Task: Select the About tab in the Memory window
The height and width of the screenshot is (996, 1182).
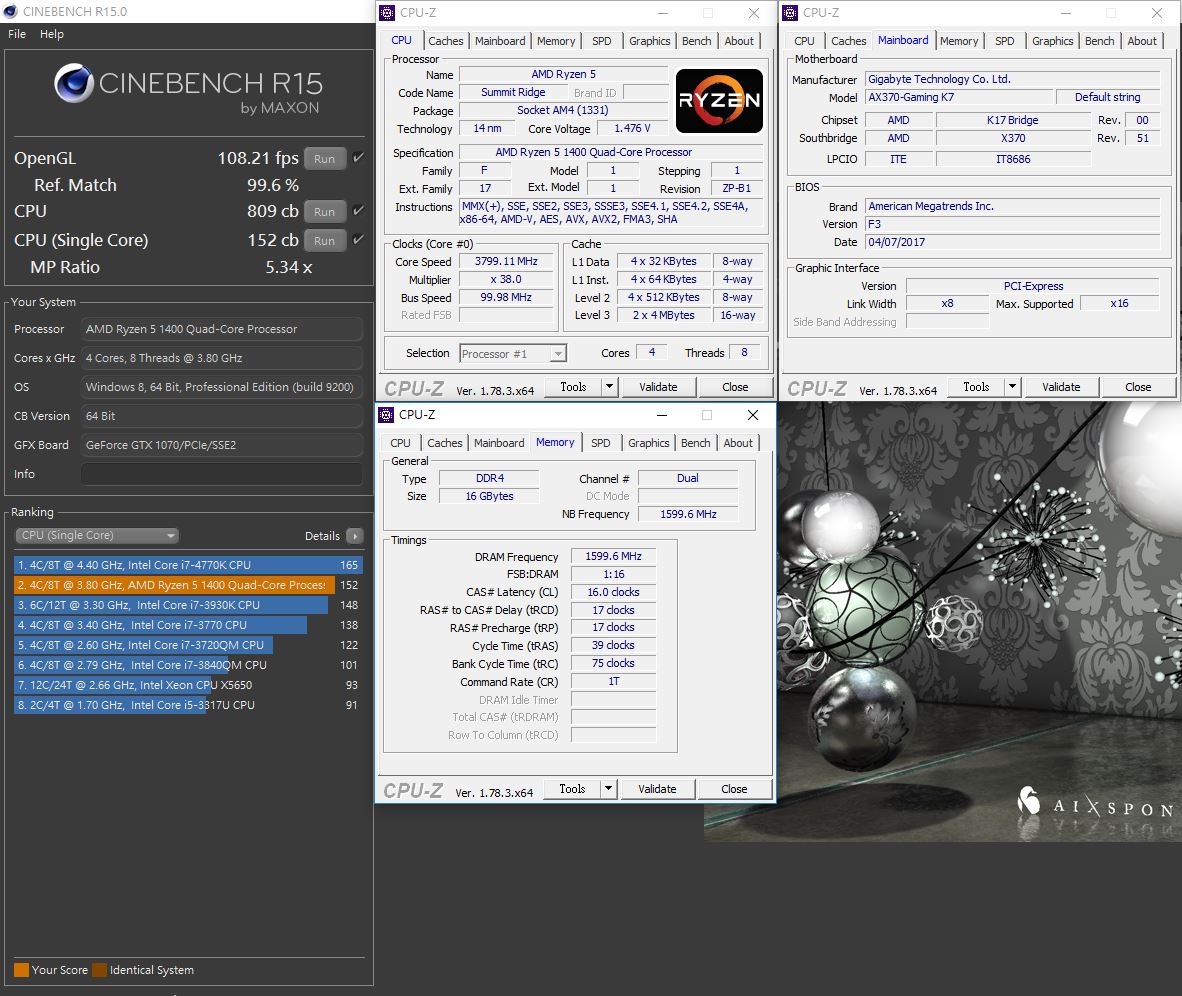Action: [738, 443]
